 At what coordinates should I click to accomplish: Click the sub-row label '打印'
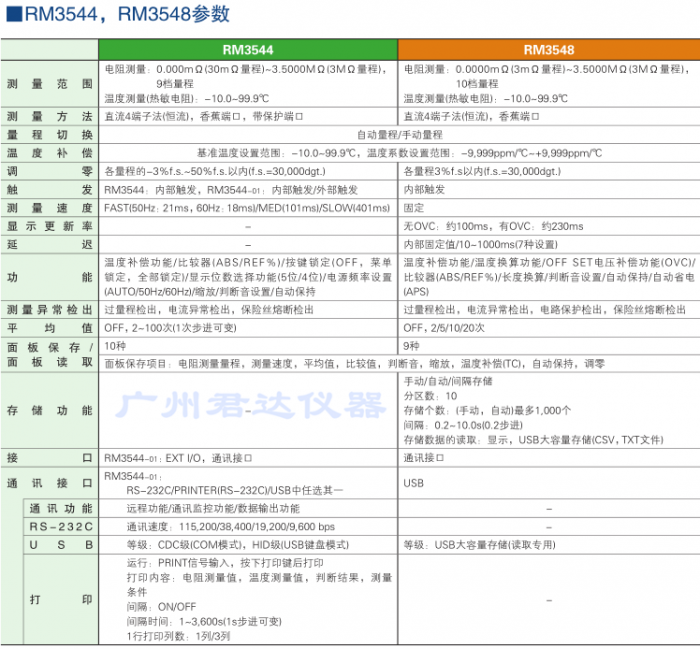pyautogui.click(x=61, y=599)
